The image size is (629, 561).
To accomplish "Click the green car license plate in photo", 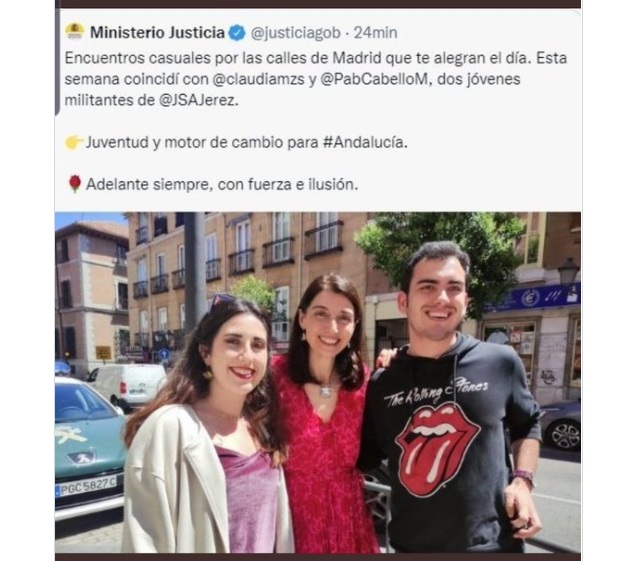I will pyautogui.click(x=86, y=487).
